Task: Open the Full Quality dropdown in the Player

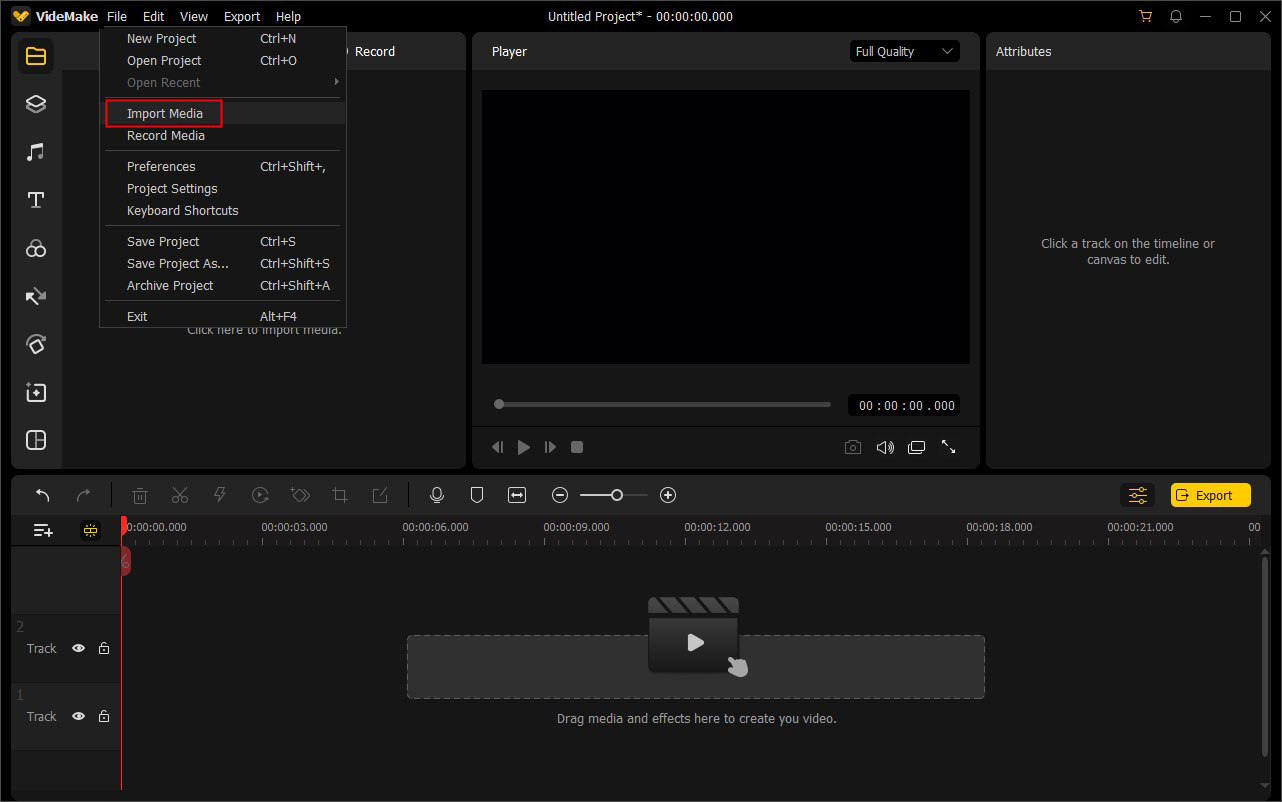Action: pyautogui.click(x=903, y=51)
